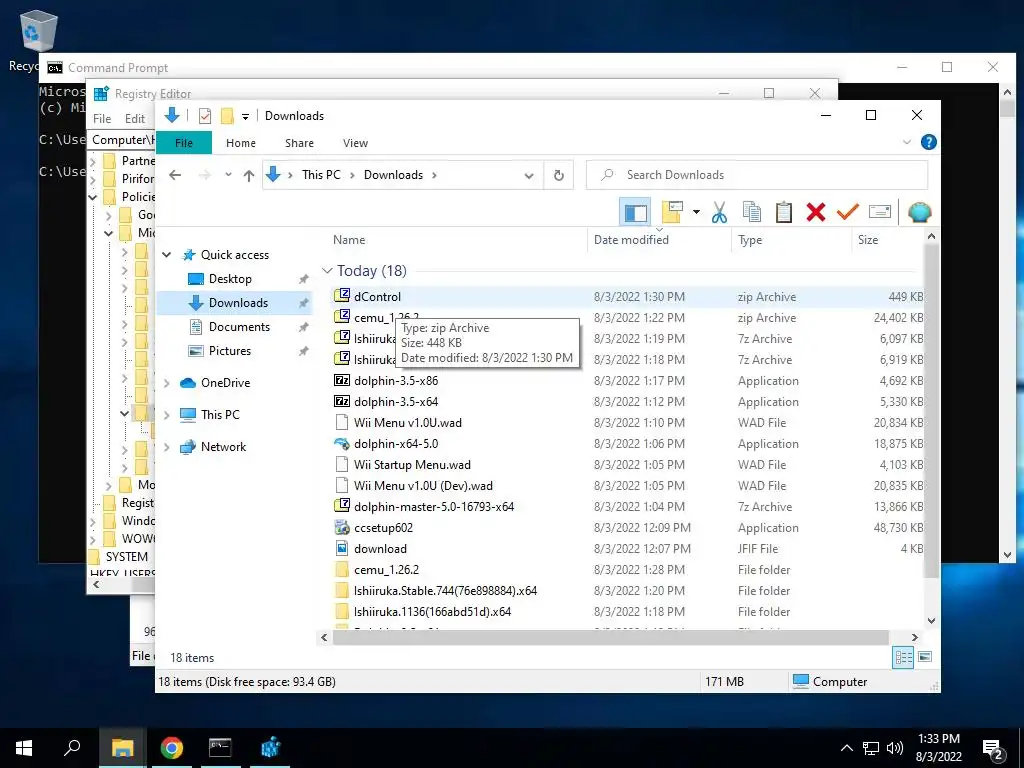
Task: Click This PC in the address breadcrumb
Action: (x=321, y=175)
